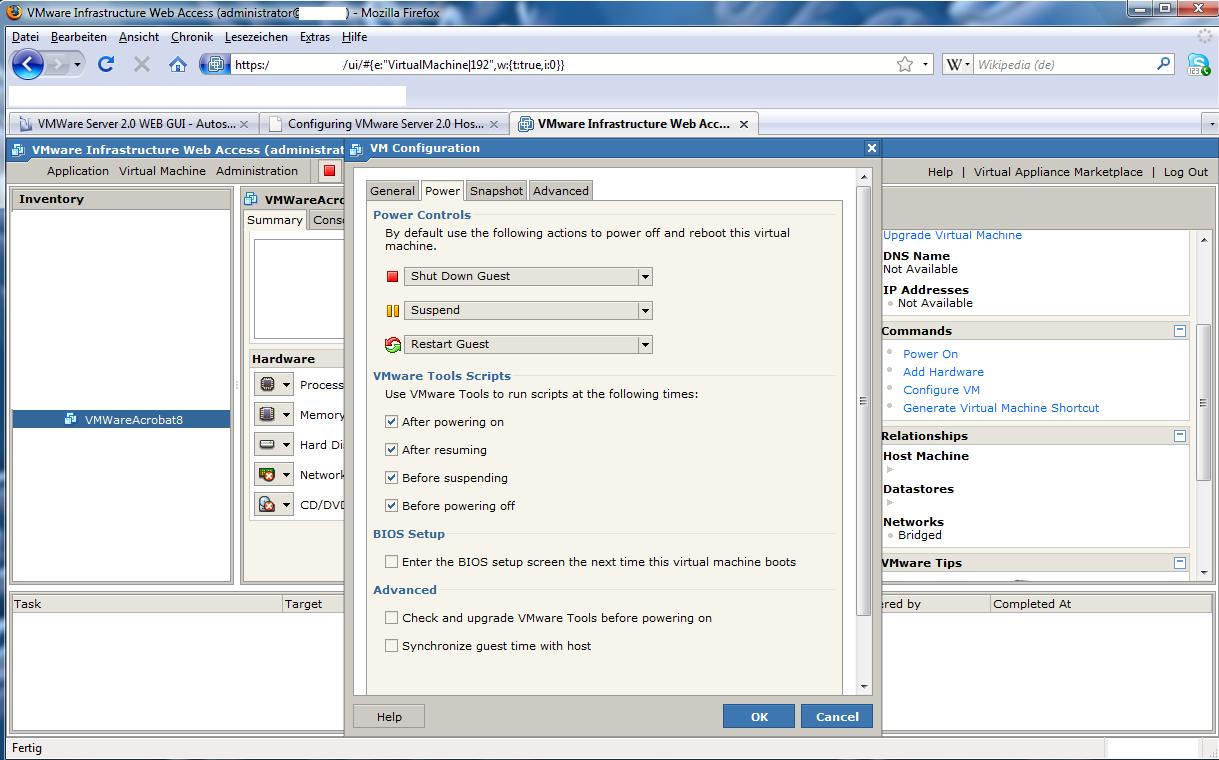
Task: Click the site identity icon beside the URL
Action: 215,65
